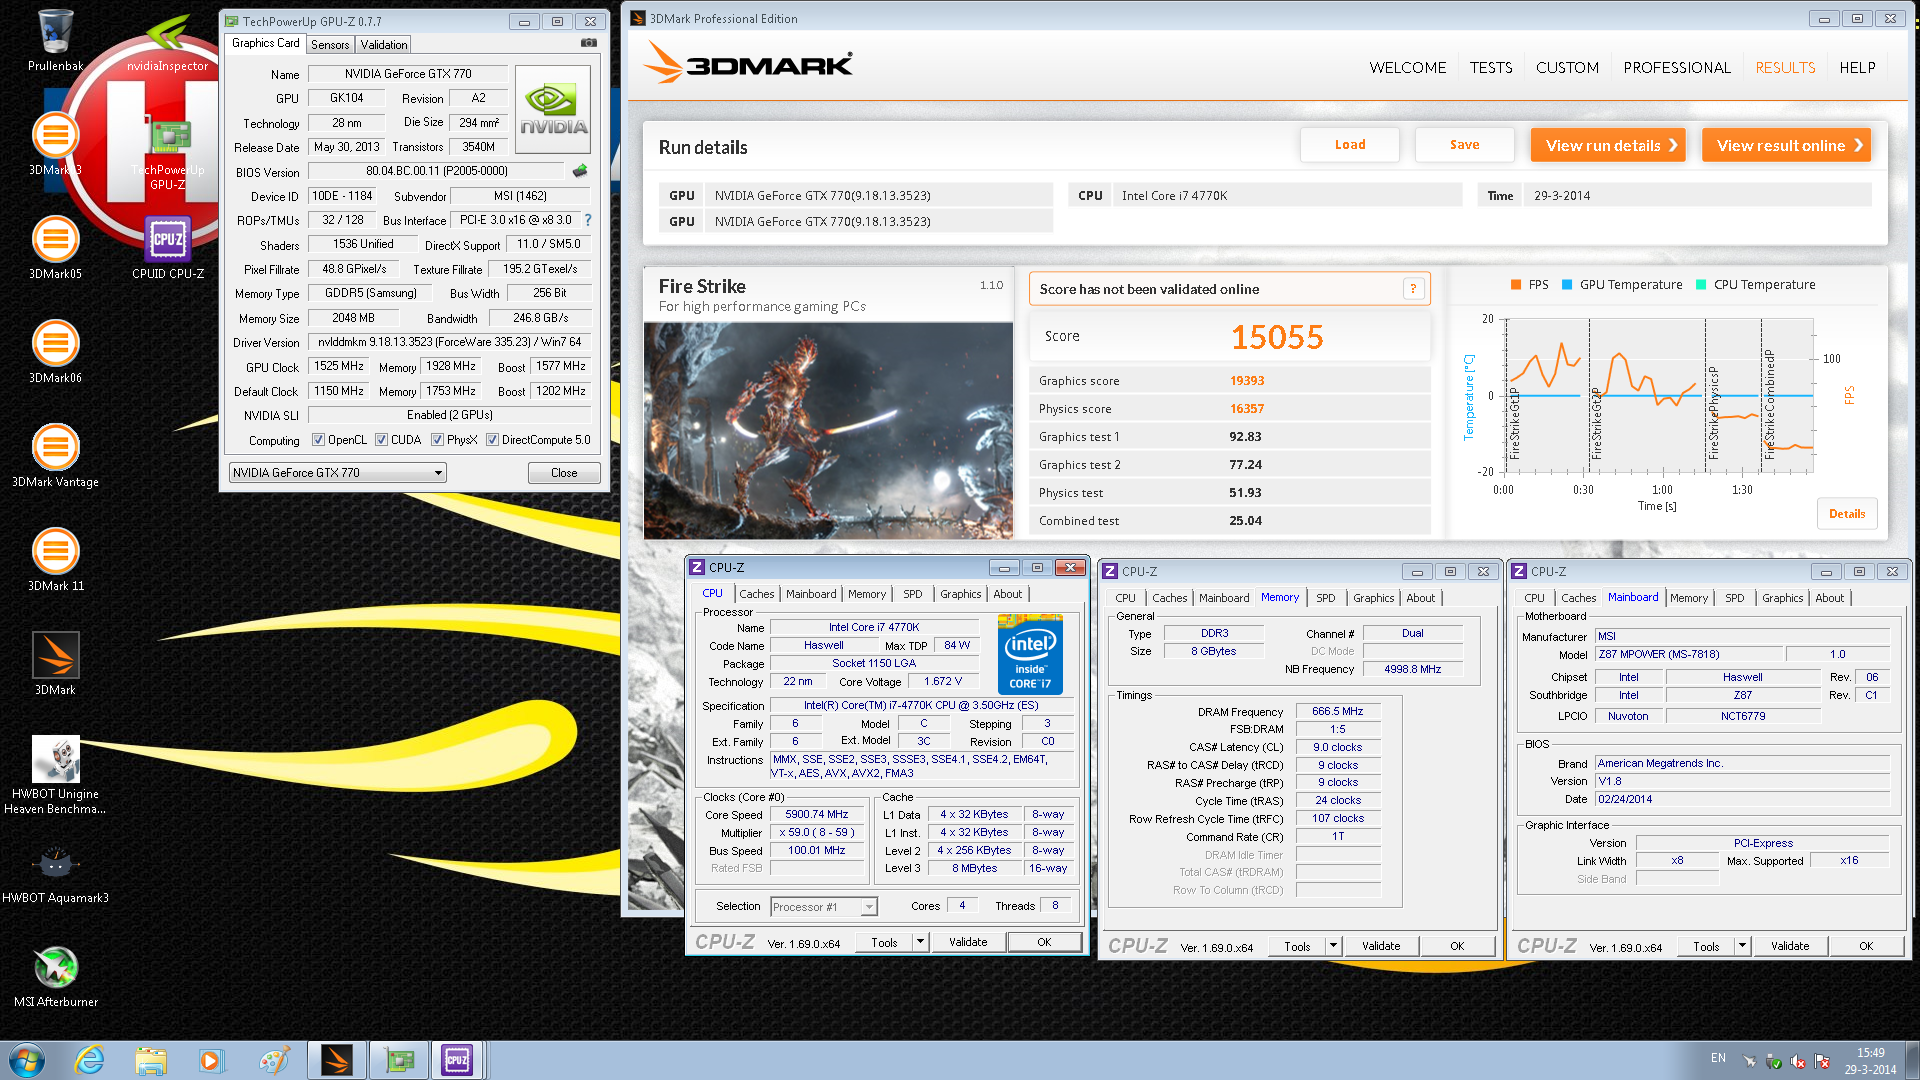Open SPD tab in CPU-Z Memory window
Screen dimensions: 1920x1080
point(1325,598)
